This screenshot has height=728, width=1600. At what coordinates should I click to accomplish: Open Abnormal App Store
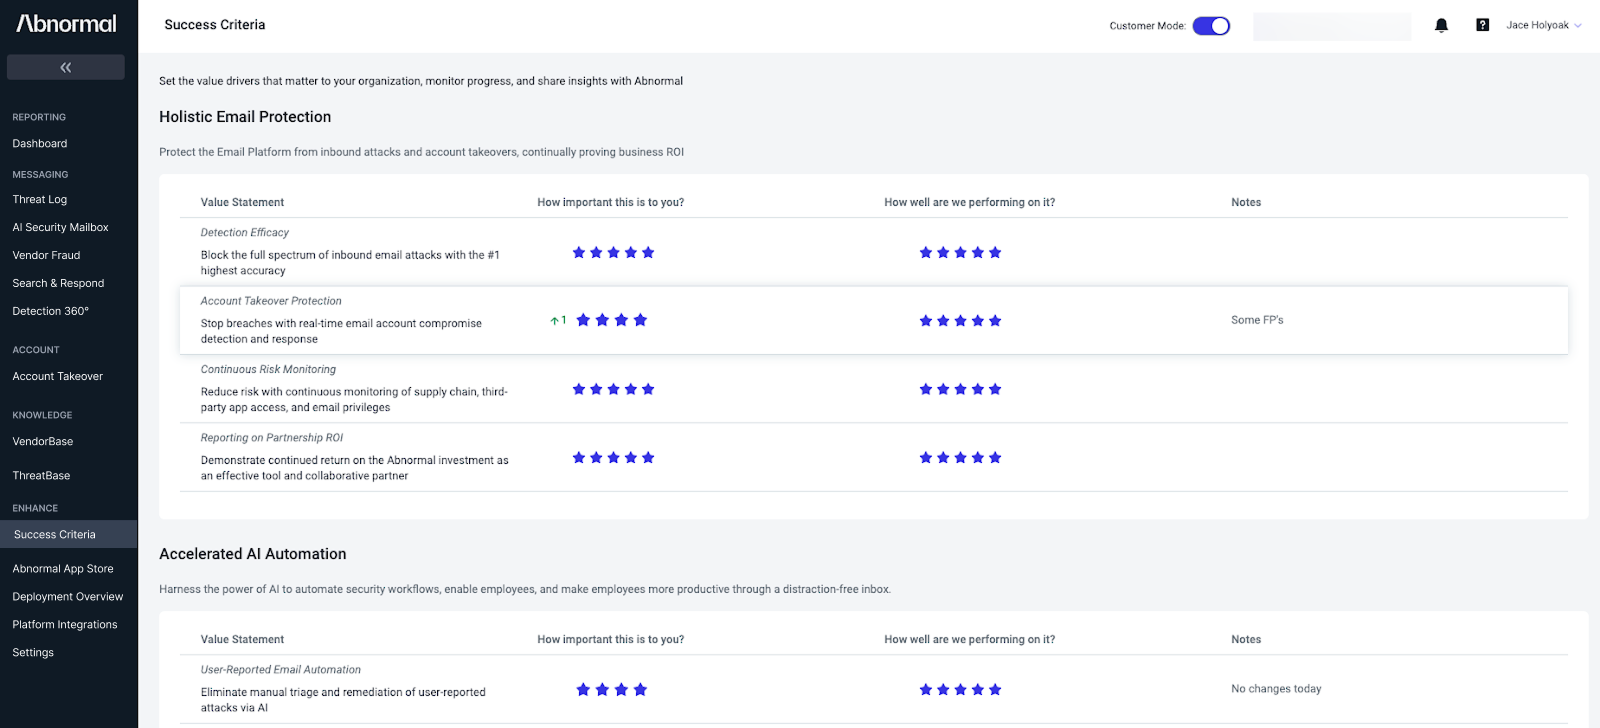pyautogui.click(x=63, y=569)
